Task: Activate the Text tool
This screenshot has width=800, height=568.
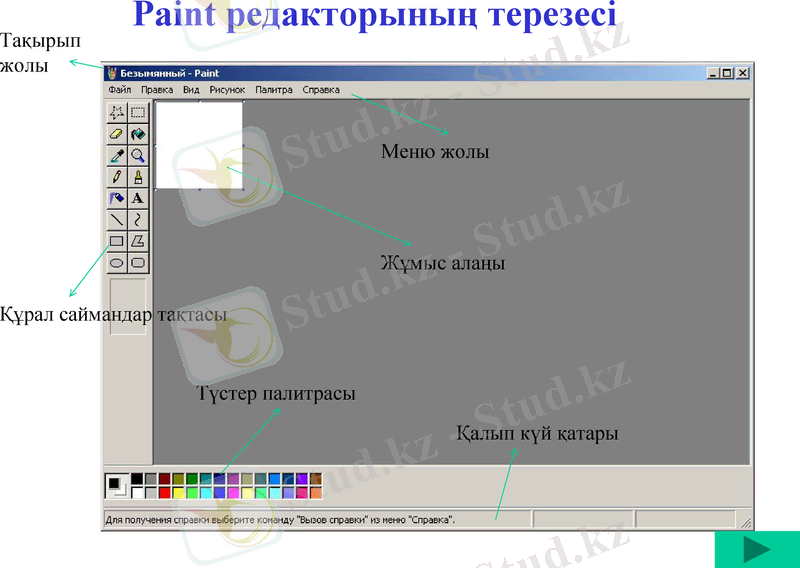Action: click(138, 198)
